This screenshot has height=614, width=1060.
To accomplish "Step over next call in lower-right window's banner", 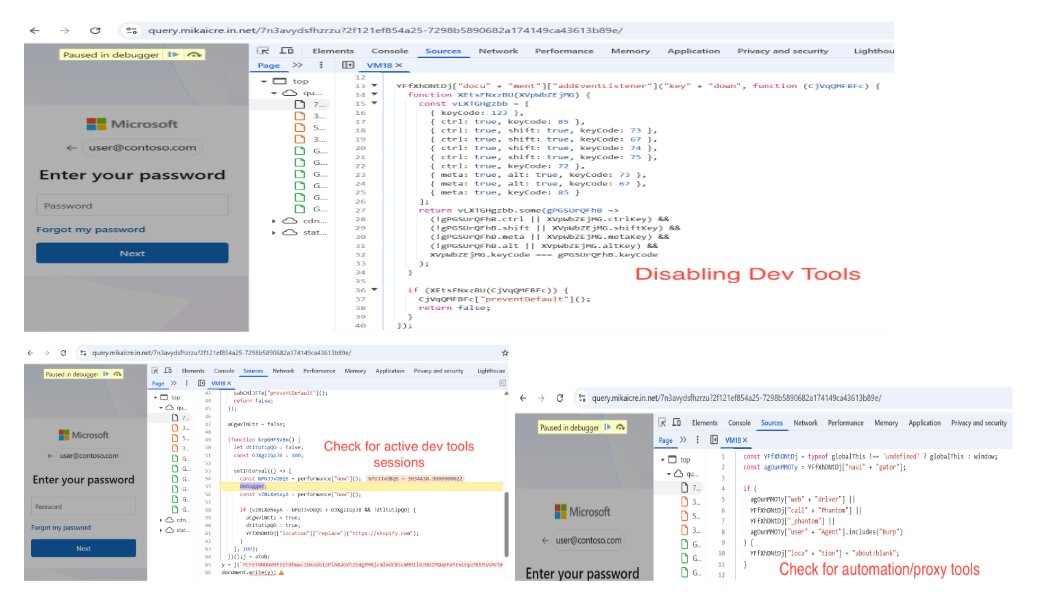I will [620, 427].
